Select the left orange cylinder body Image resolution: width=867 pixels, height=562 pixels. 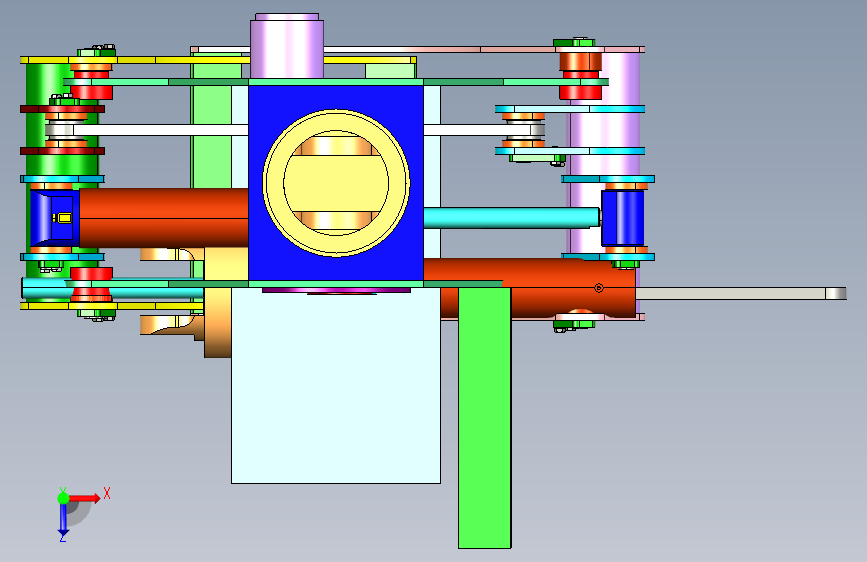(164, 217)
